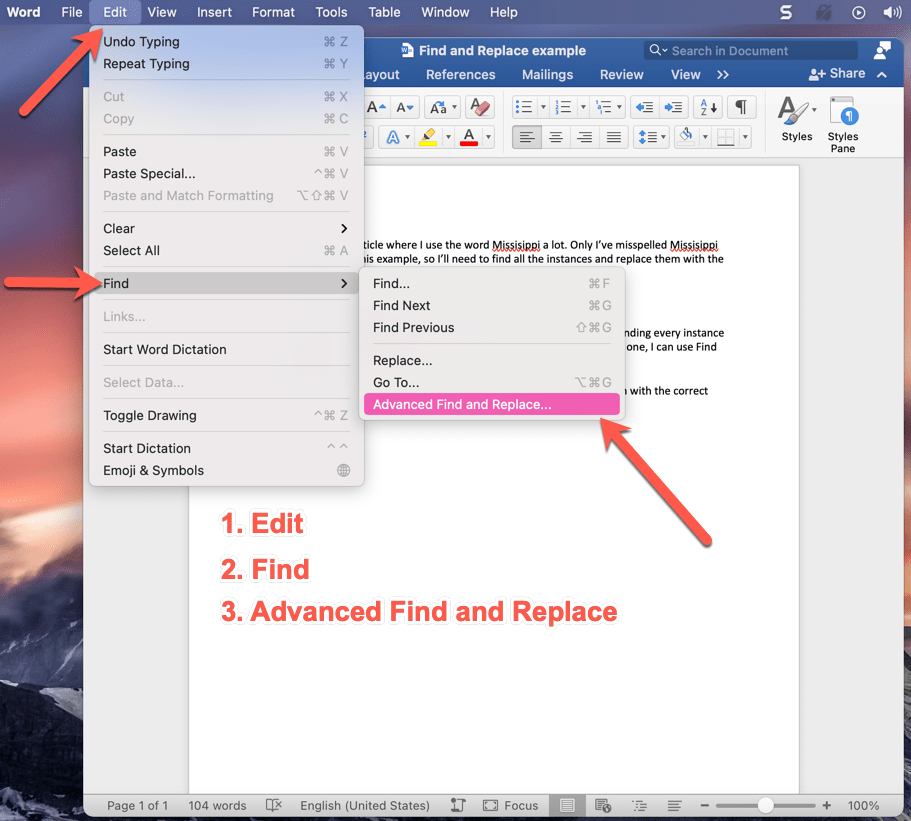This screenshot has height=821, width=911.
Task: Click the paragraph shading bucket icon
Action: [686, 138]
